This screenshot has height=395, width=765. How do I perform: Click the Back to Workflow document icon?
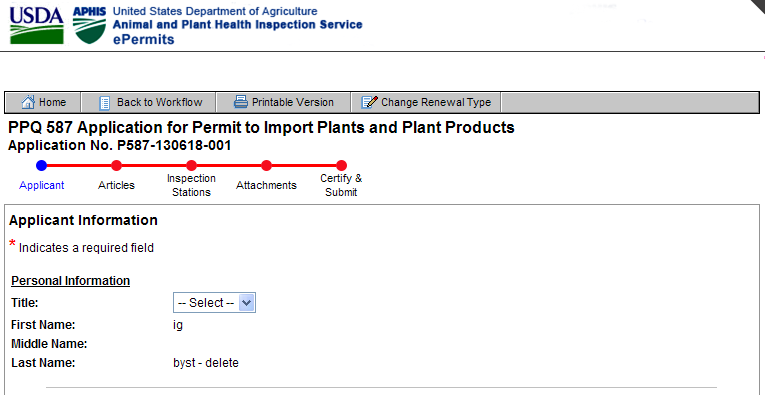coord(105,103)
